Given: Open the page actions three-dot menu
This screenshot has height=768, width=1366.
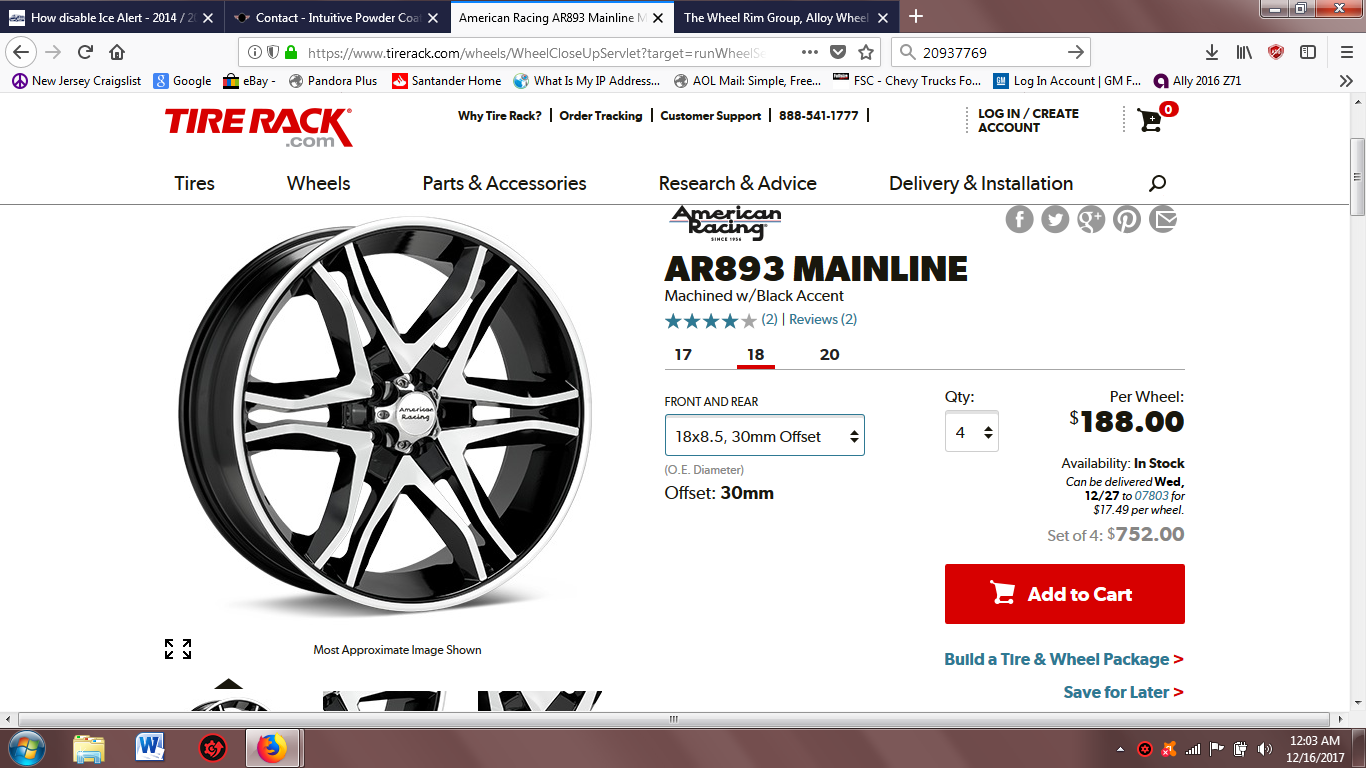Looking at the screenshot, I should (811, 52).
